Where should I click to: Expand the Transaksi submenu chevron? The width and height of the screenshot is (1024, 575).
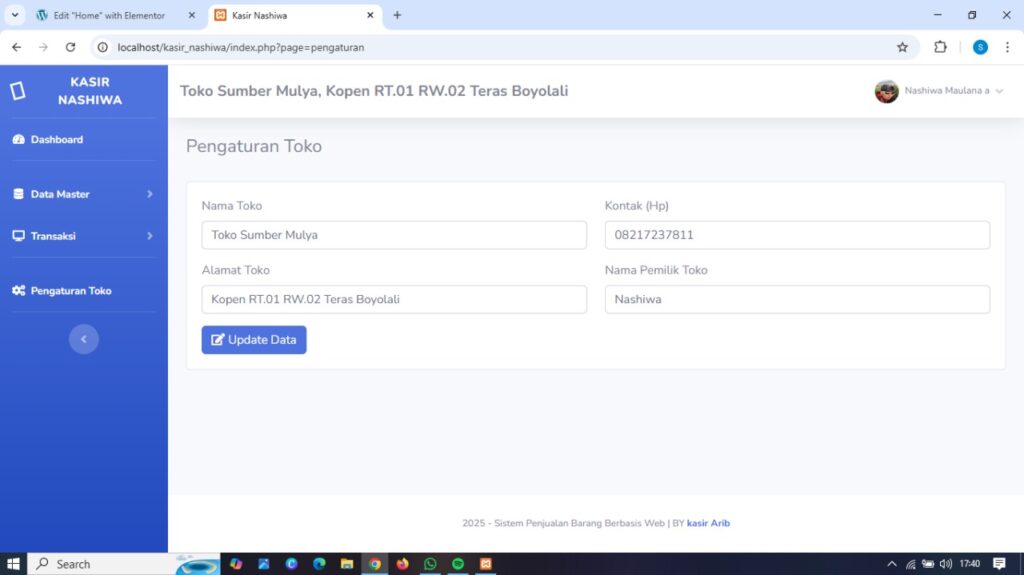tap(150, 236)
